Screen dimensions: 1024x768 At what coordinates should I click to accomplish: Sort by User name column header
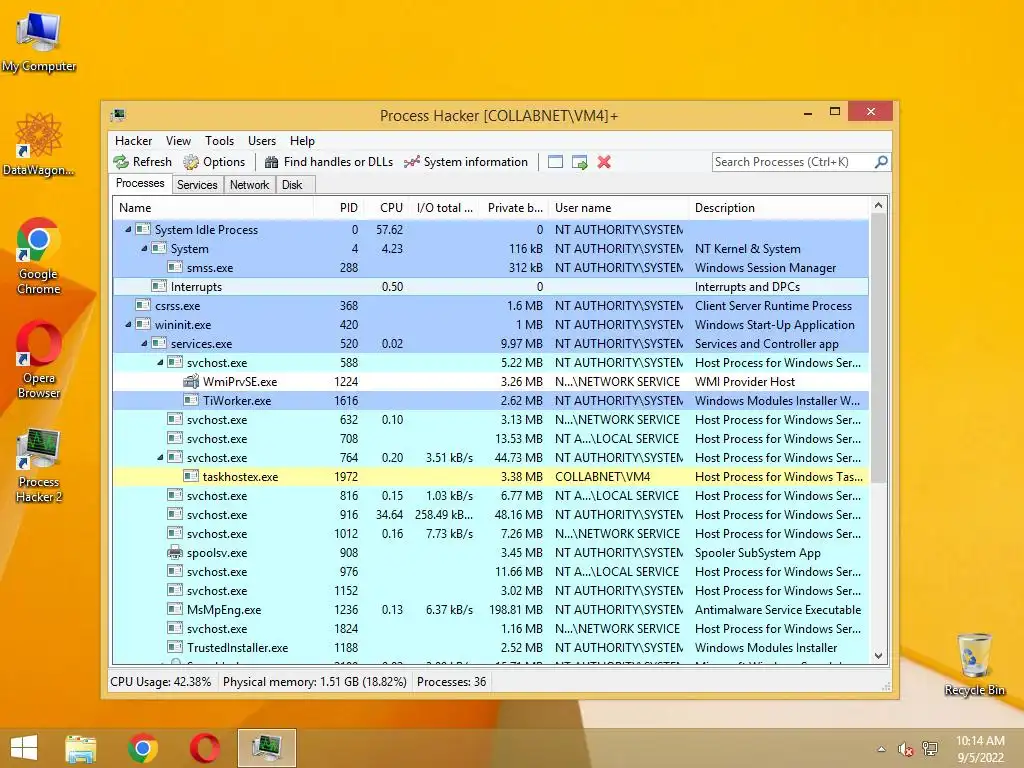[618, 208]
